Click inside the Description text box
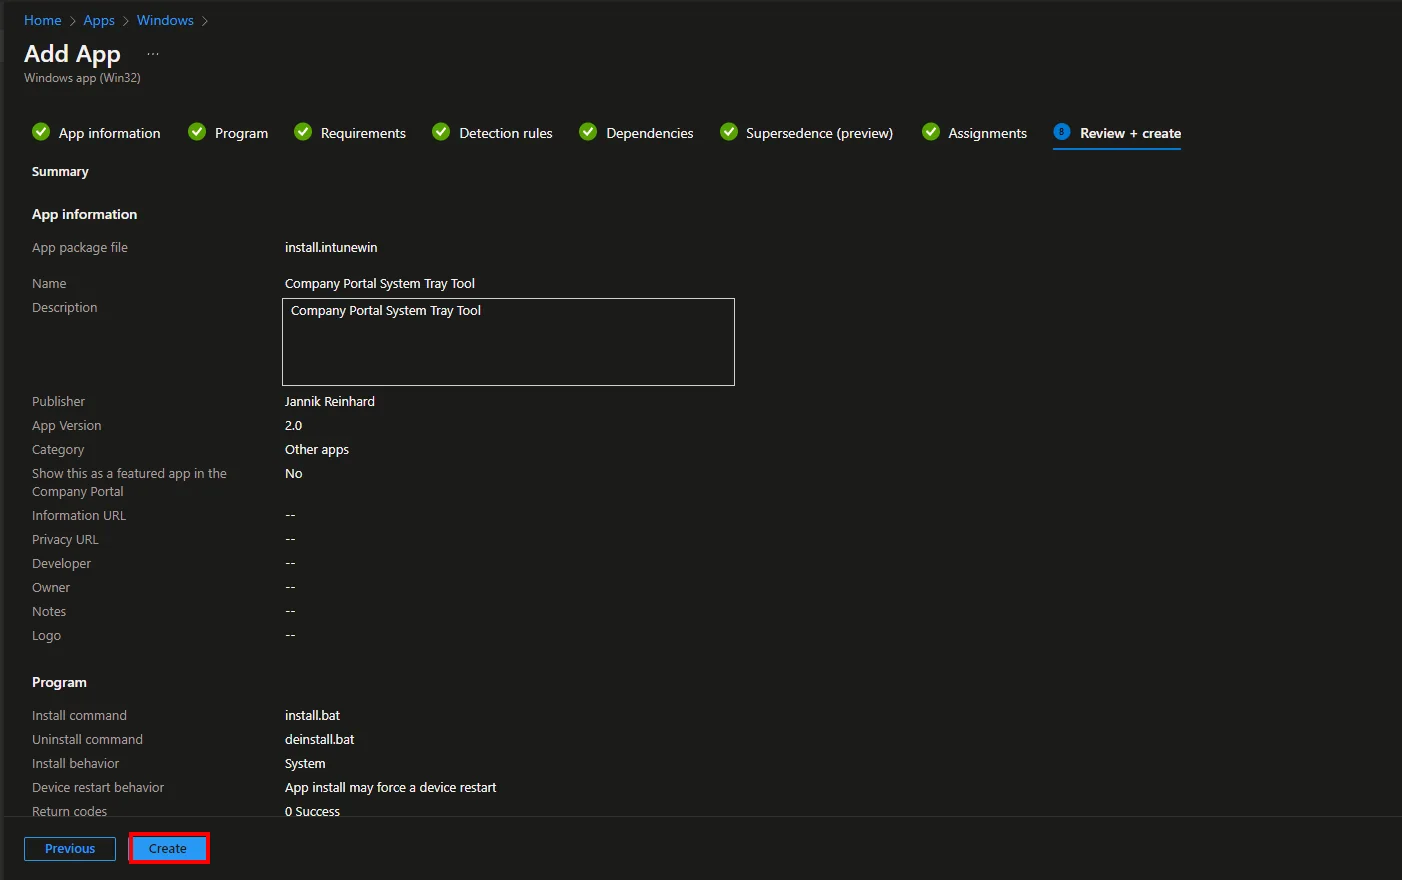 point(508,342)
